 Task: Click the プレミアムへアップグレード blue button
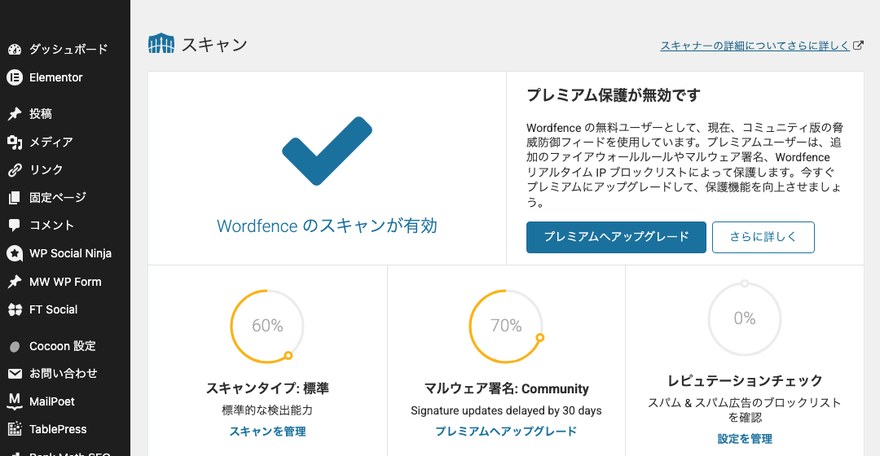616,237
